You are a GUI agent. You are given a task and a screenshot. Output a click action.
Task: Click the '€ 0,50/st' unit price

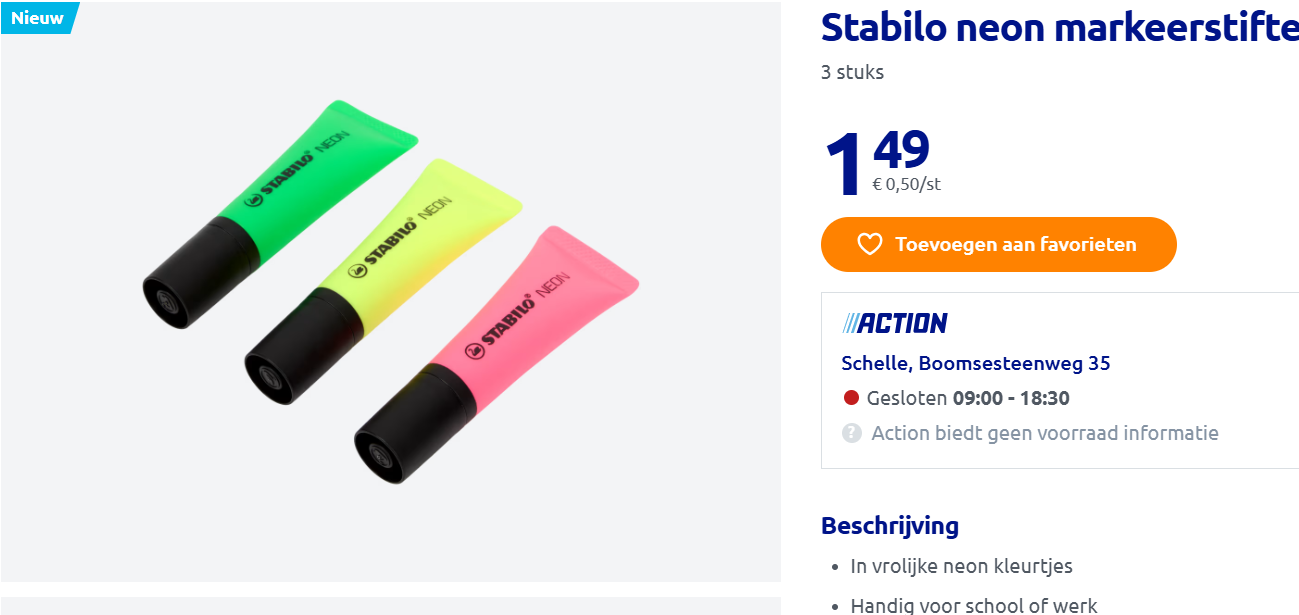(x=906, y=184)
